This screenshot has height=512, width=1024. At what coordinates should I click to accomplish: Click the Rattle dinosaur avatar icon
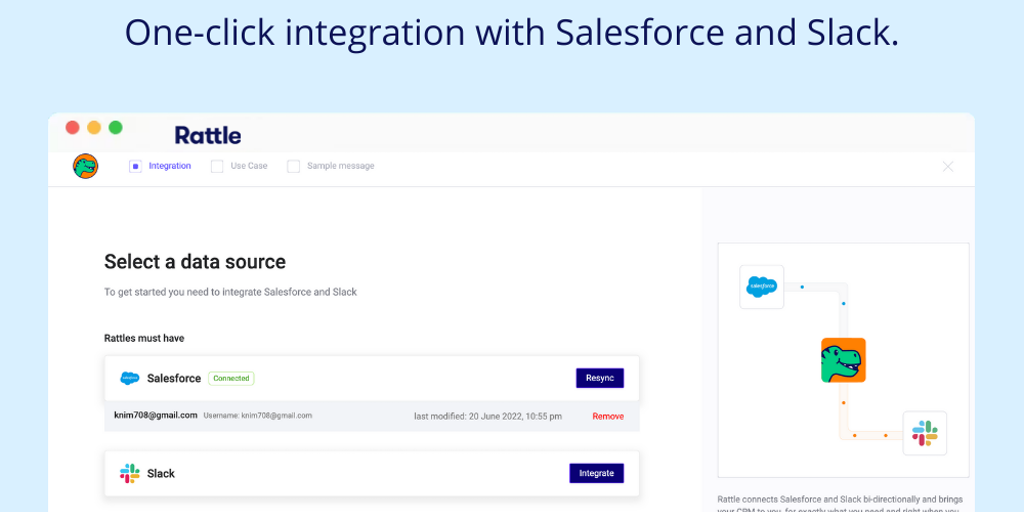coord(85,166)
